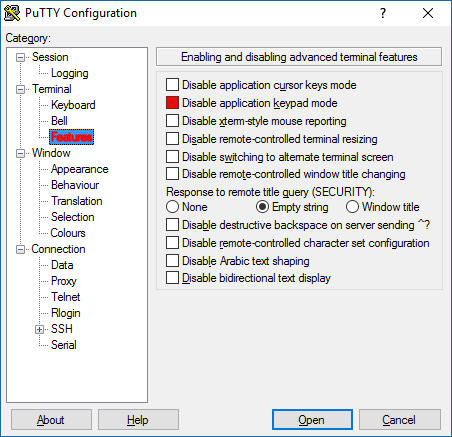This screenshot has width=452, height=437.
Task: Collapse the Terminal tree node
Action: click(x=20, y=90)
